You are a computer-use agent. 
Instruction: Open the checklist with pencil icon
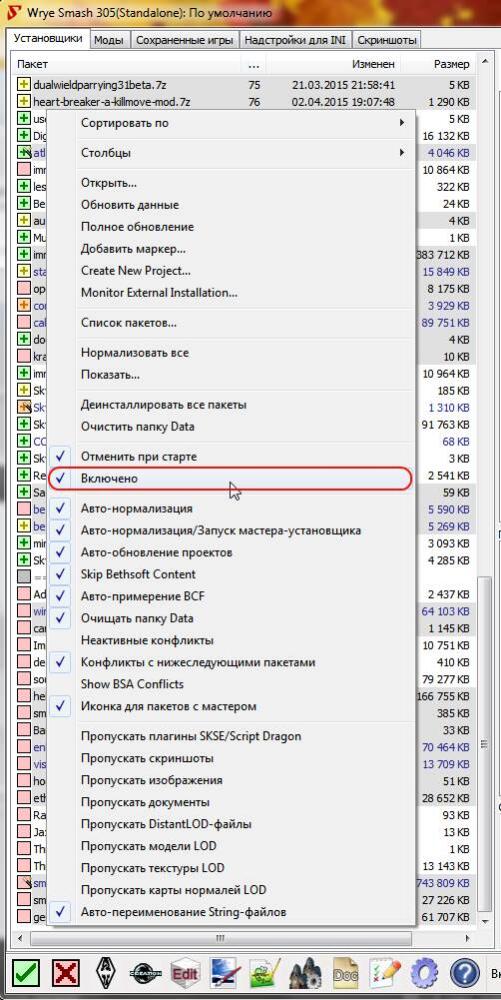pyautogui.click(x=384, y=974)
